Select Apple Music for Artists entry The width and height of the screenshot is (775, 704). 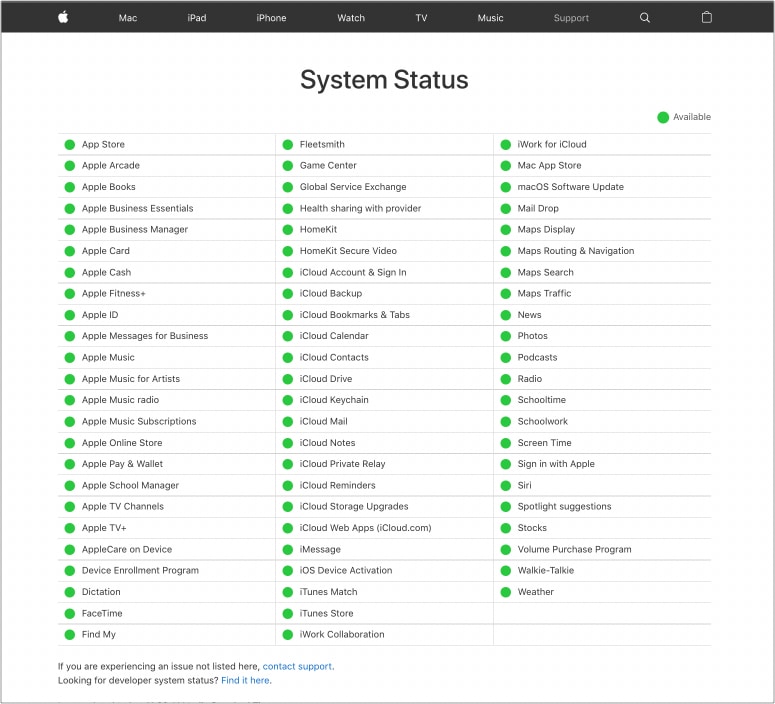131,379
